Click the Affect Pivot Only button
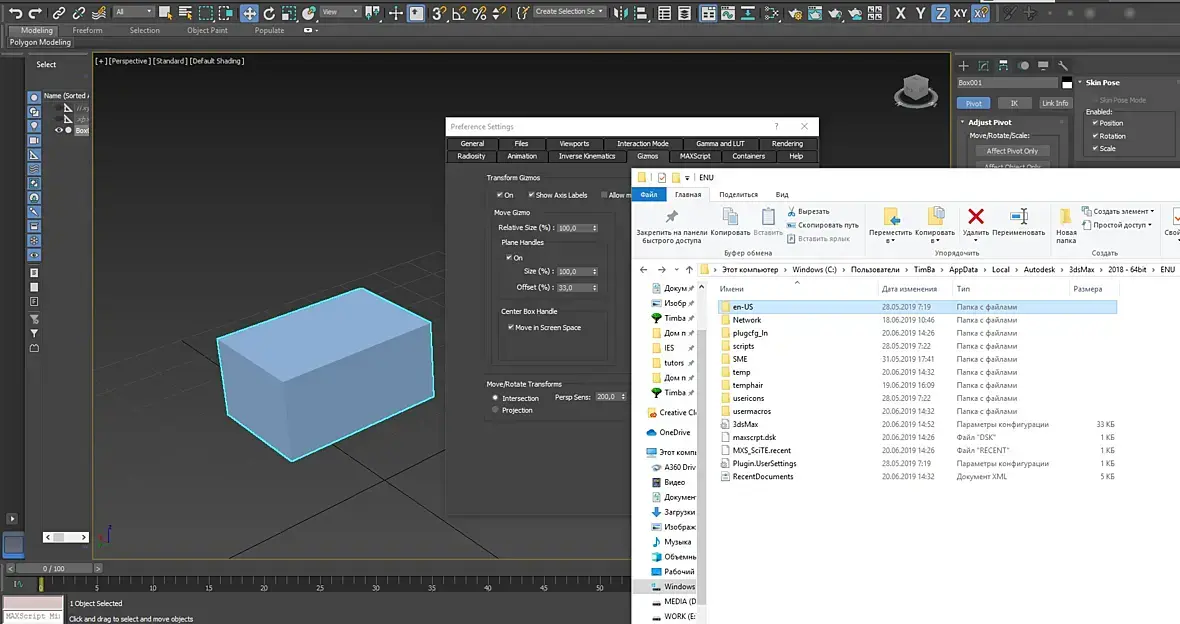 (1012, 151)
